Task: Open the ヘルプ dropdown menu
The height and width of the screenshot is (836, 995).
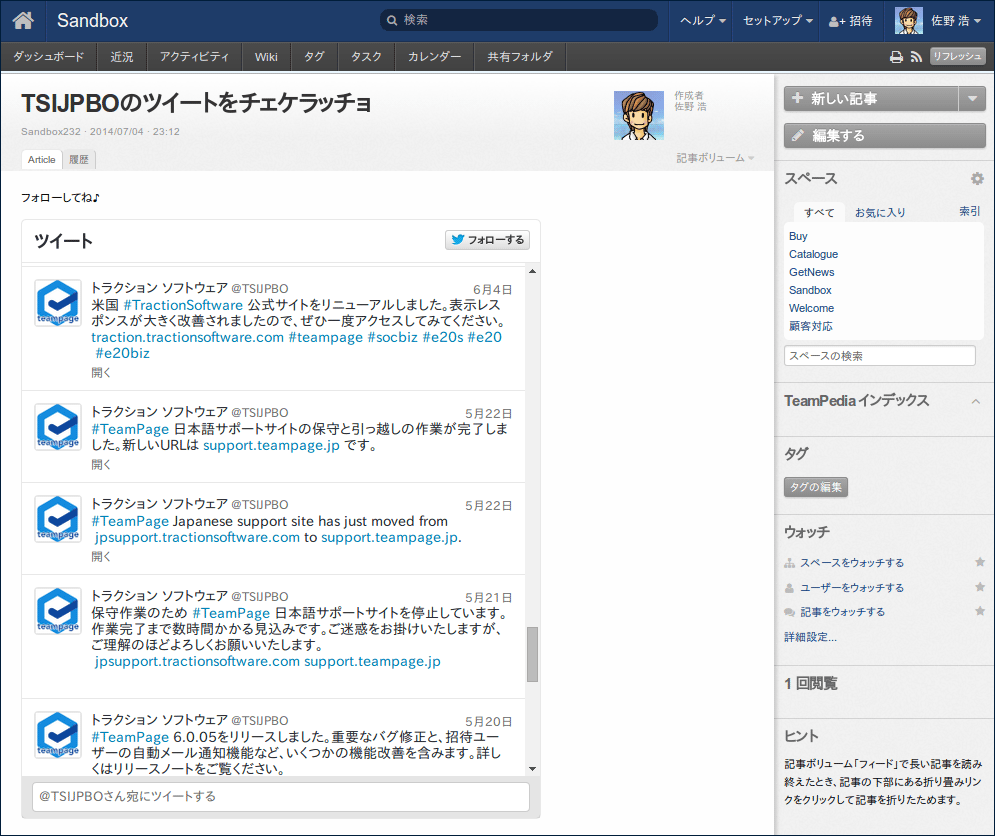Action: tap(702, 20)
